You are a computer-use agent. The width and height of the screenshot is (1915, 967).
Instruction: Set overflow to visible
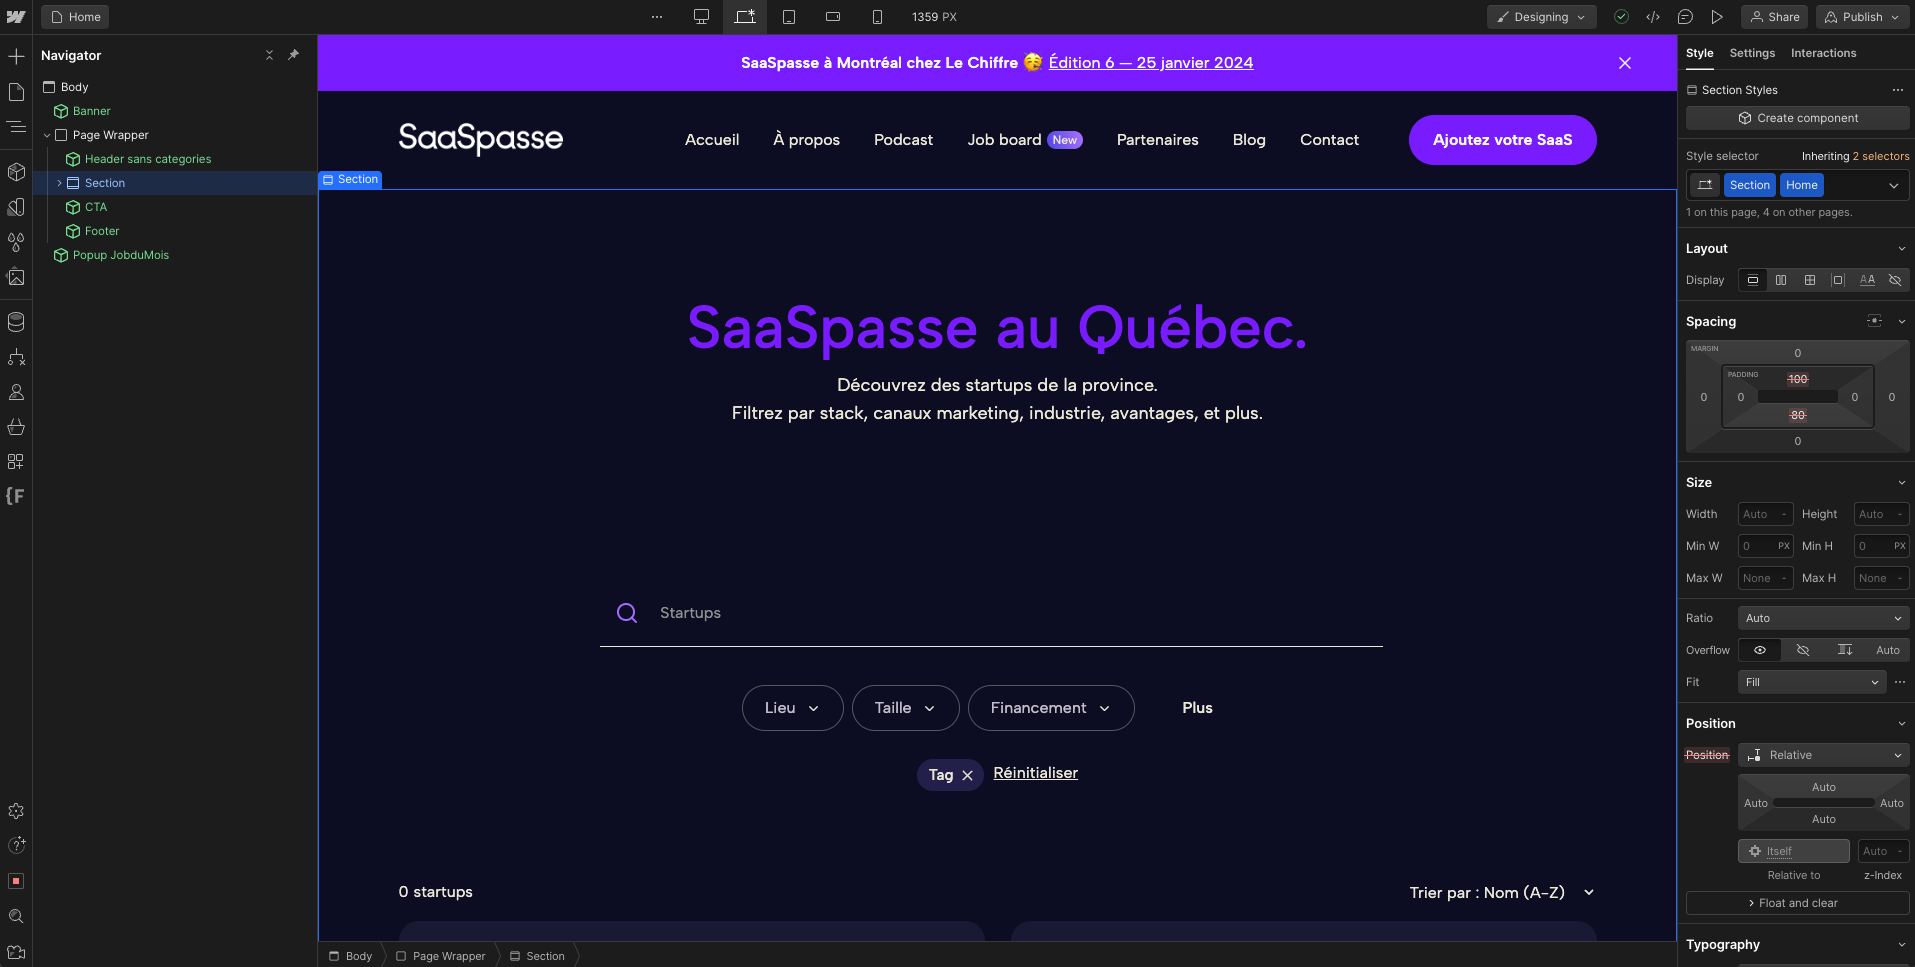[x=1760, y=650]
